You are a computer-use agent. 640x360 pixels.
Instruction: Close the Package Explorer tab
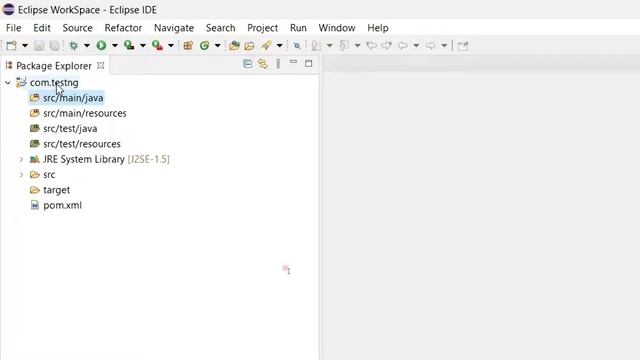click(100, 65)
